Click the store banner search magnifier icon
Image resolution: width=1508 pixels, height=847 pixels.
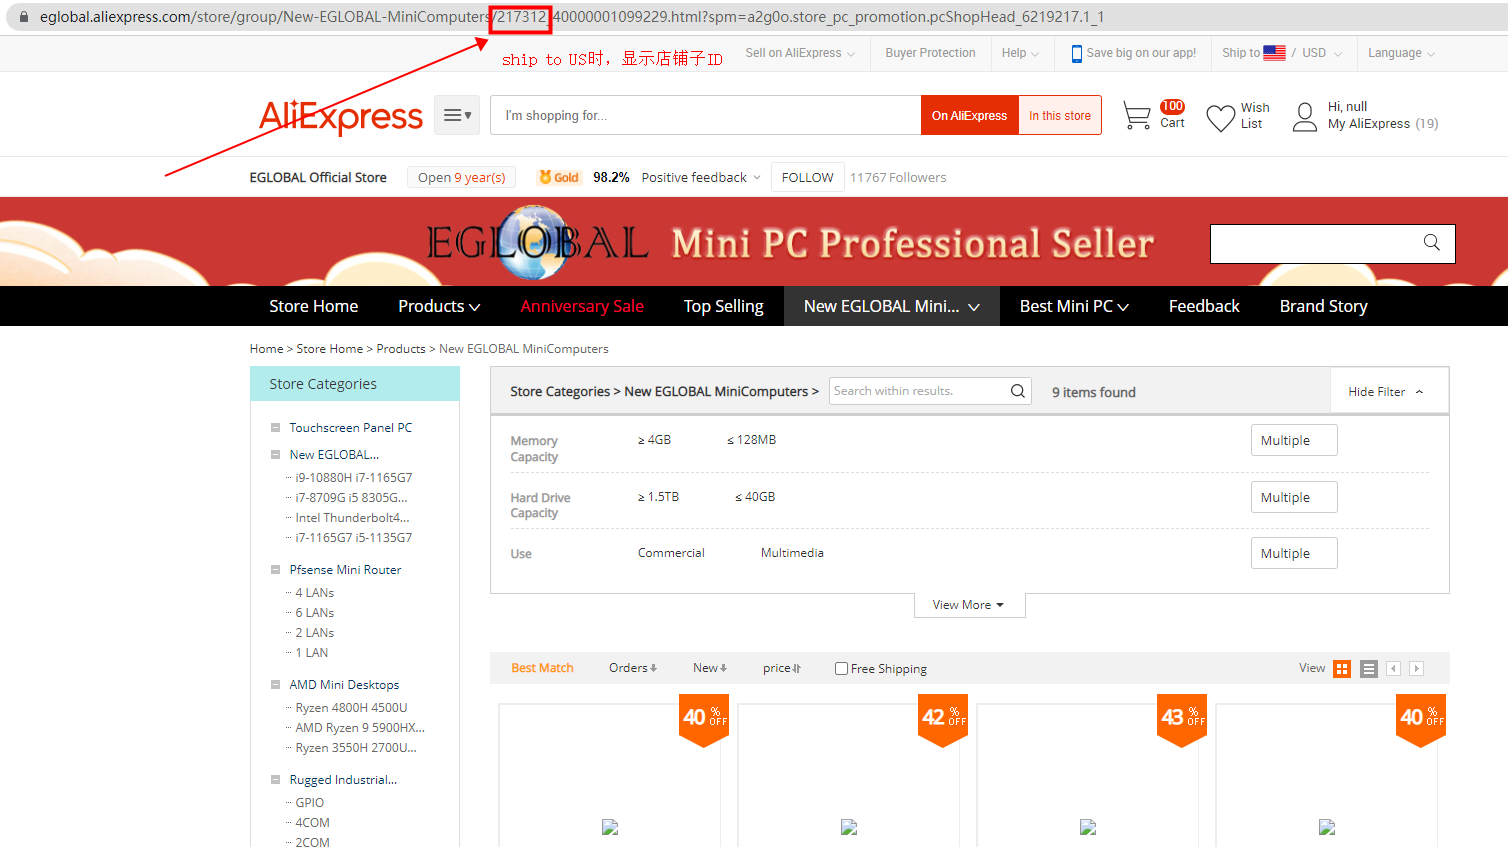click(x=1432, y=242)
